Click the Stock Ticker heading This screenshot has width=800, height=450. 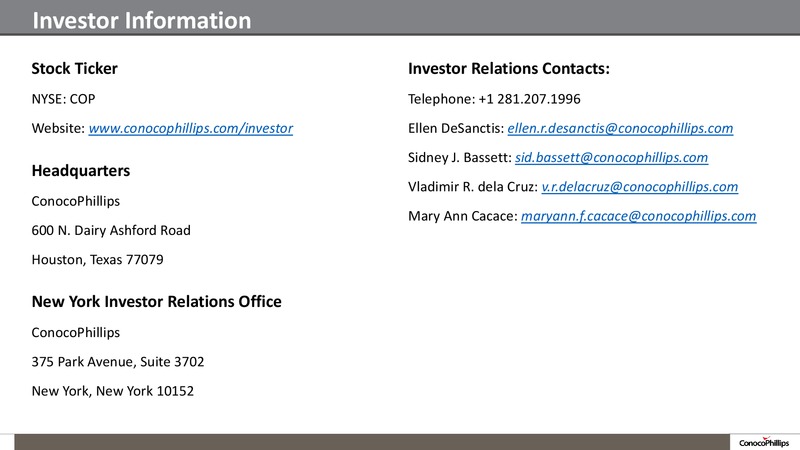74,68
